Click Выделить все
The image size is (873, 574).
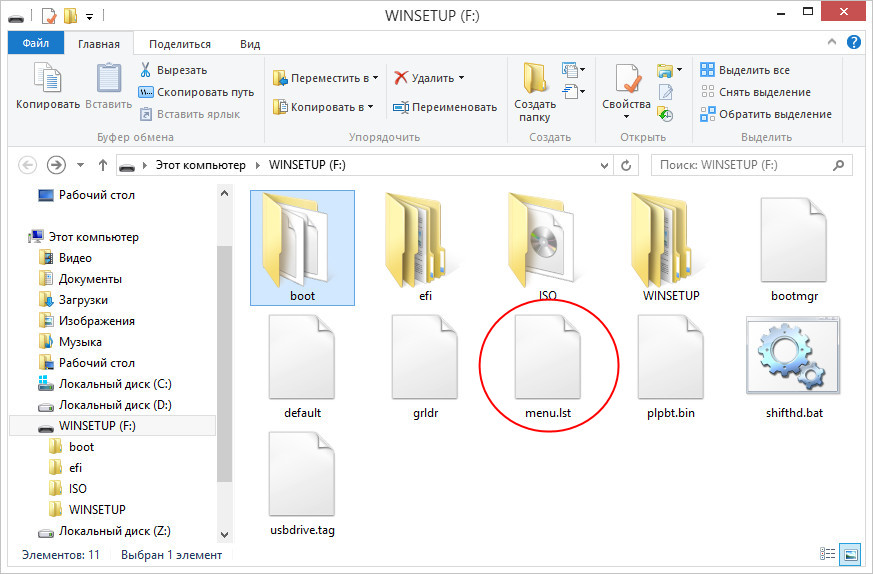click(745, 70)
